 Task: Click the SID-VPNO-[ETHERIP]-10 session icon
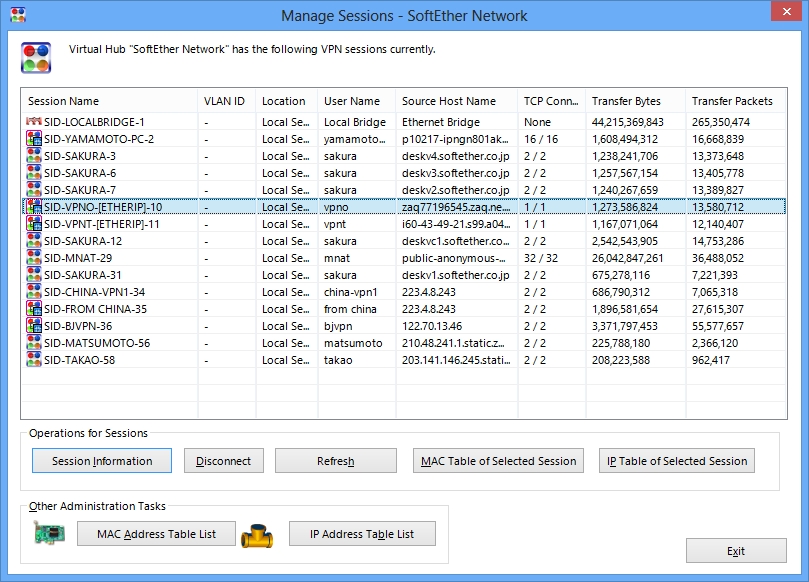(x=34, y=207)
